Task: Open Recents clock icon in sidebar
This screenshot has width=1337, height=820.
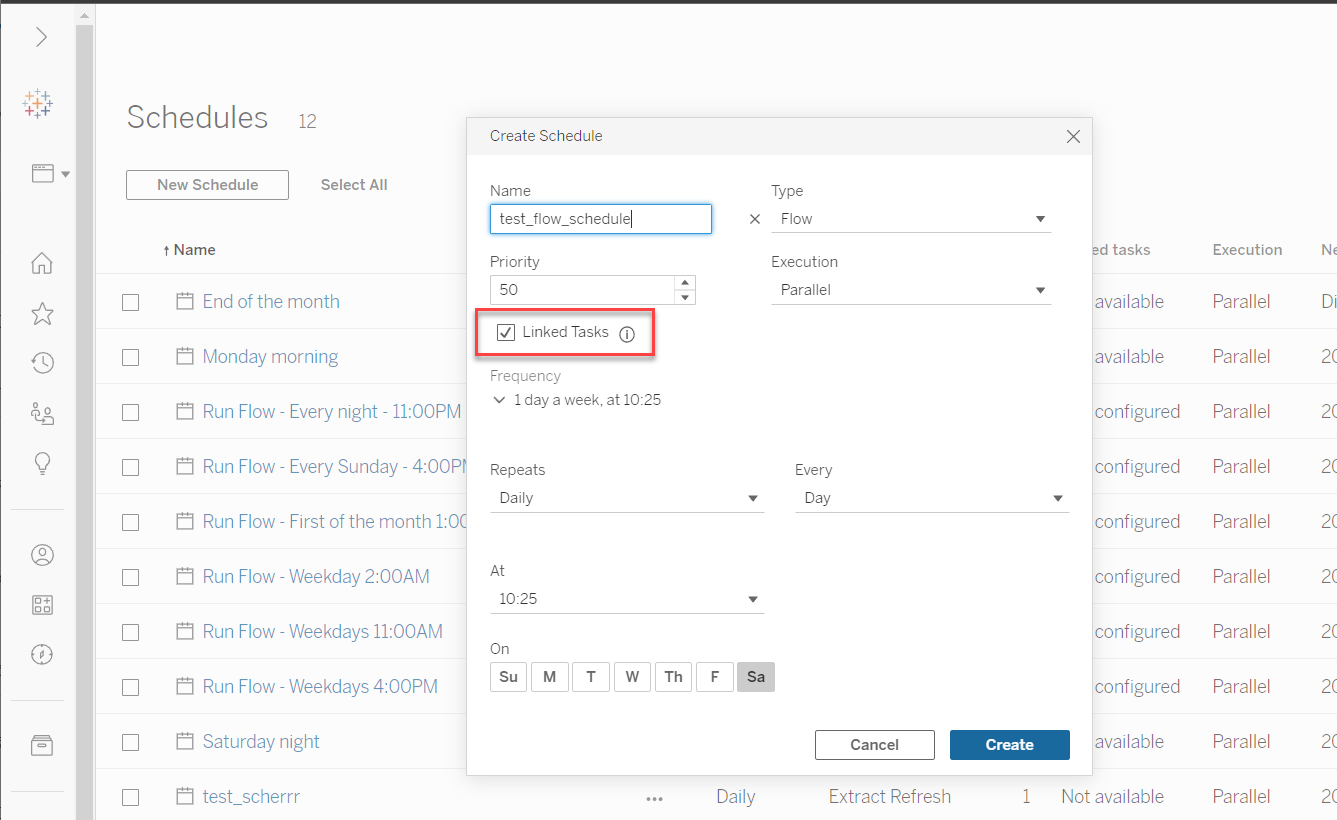Action: tap(42, 363)
